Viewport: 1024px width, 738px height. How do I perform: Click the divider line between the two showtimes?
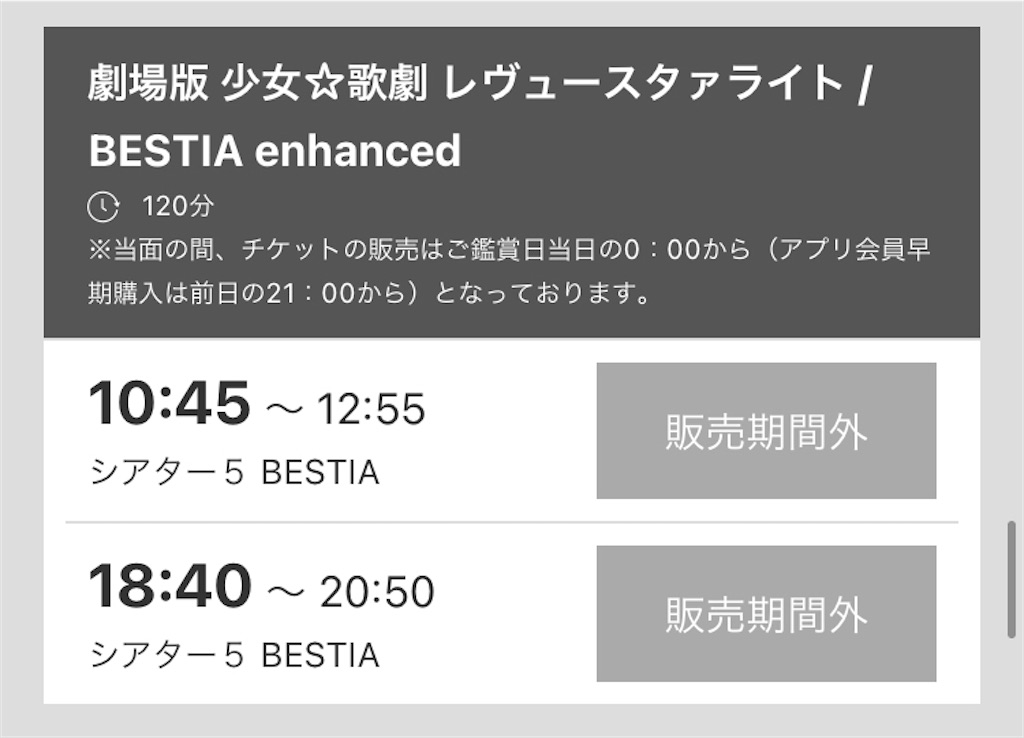pos(512,522)
